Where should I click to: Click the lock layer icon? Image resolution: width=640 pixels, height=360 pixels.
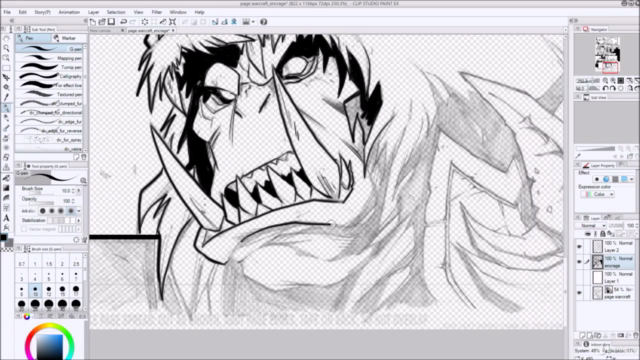602,234
